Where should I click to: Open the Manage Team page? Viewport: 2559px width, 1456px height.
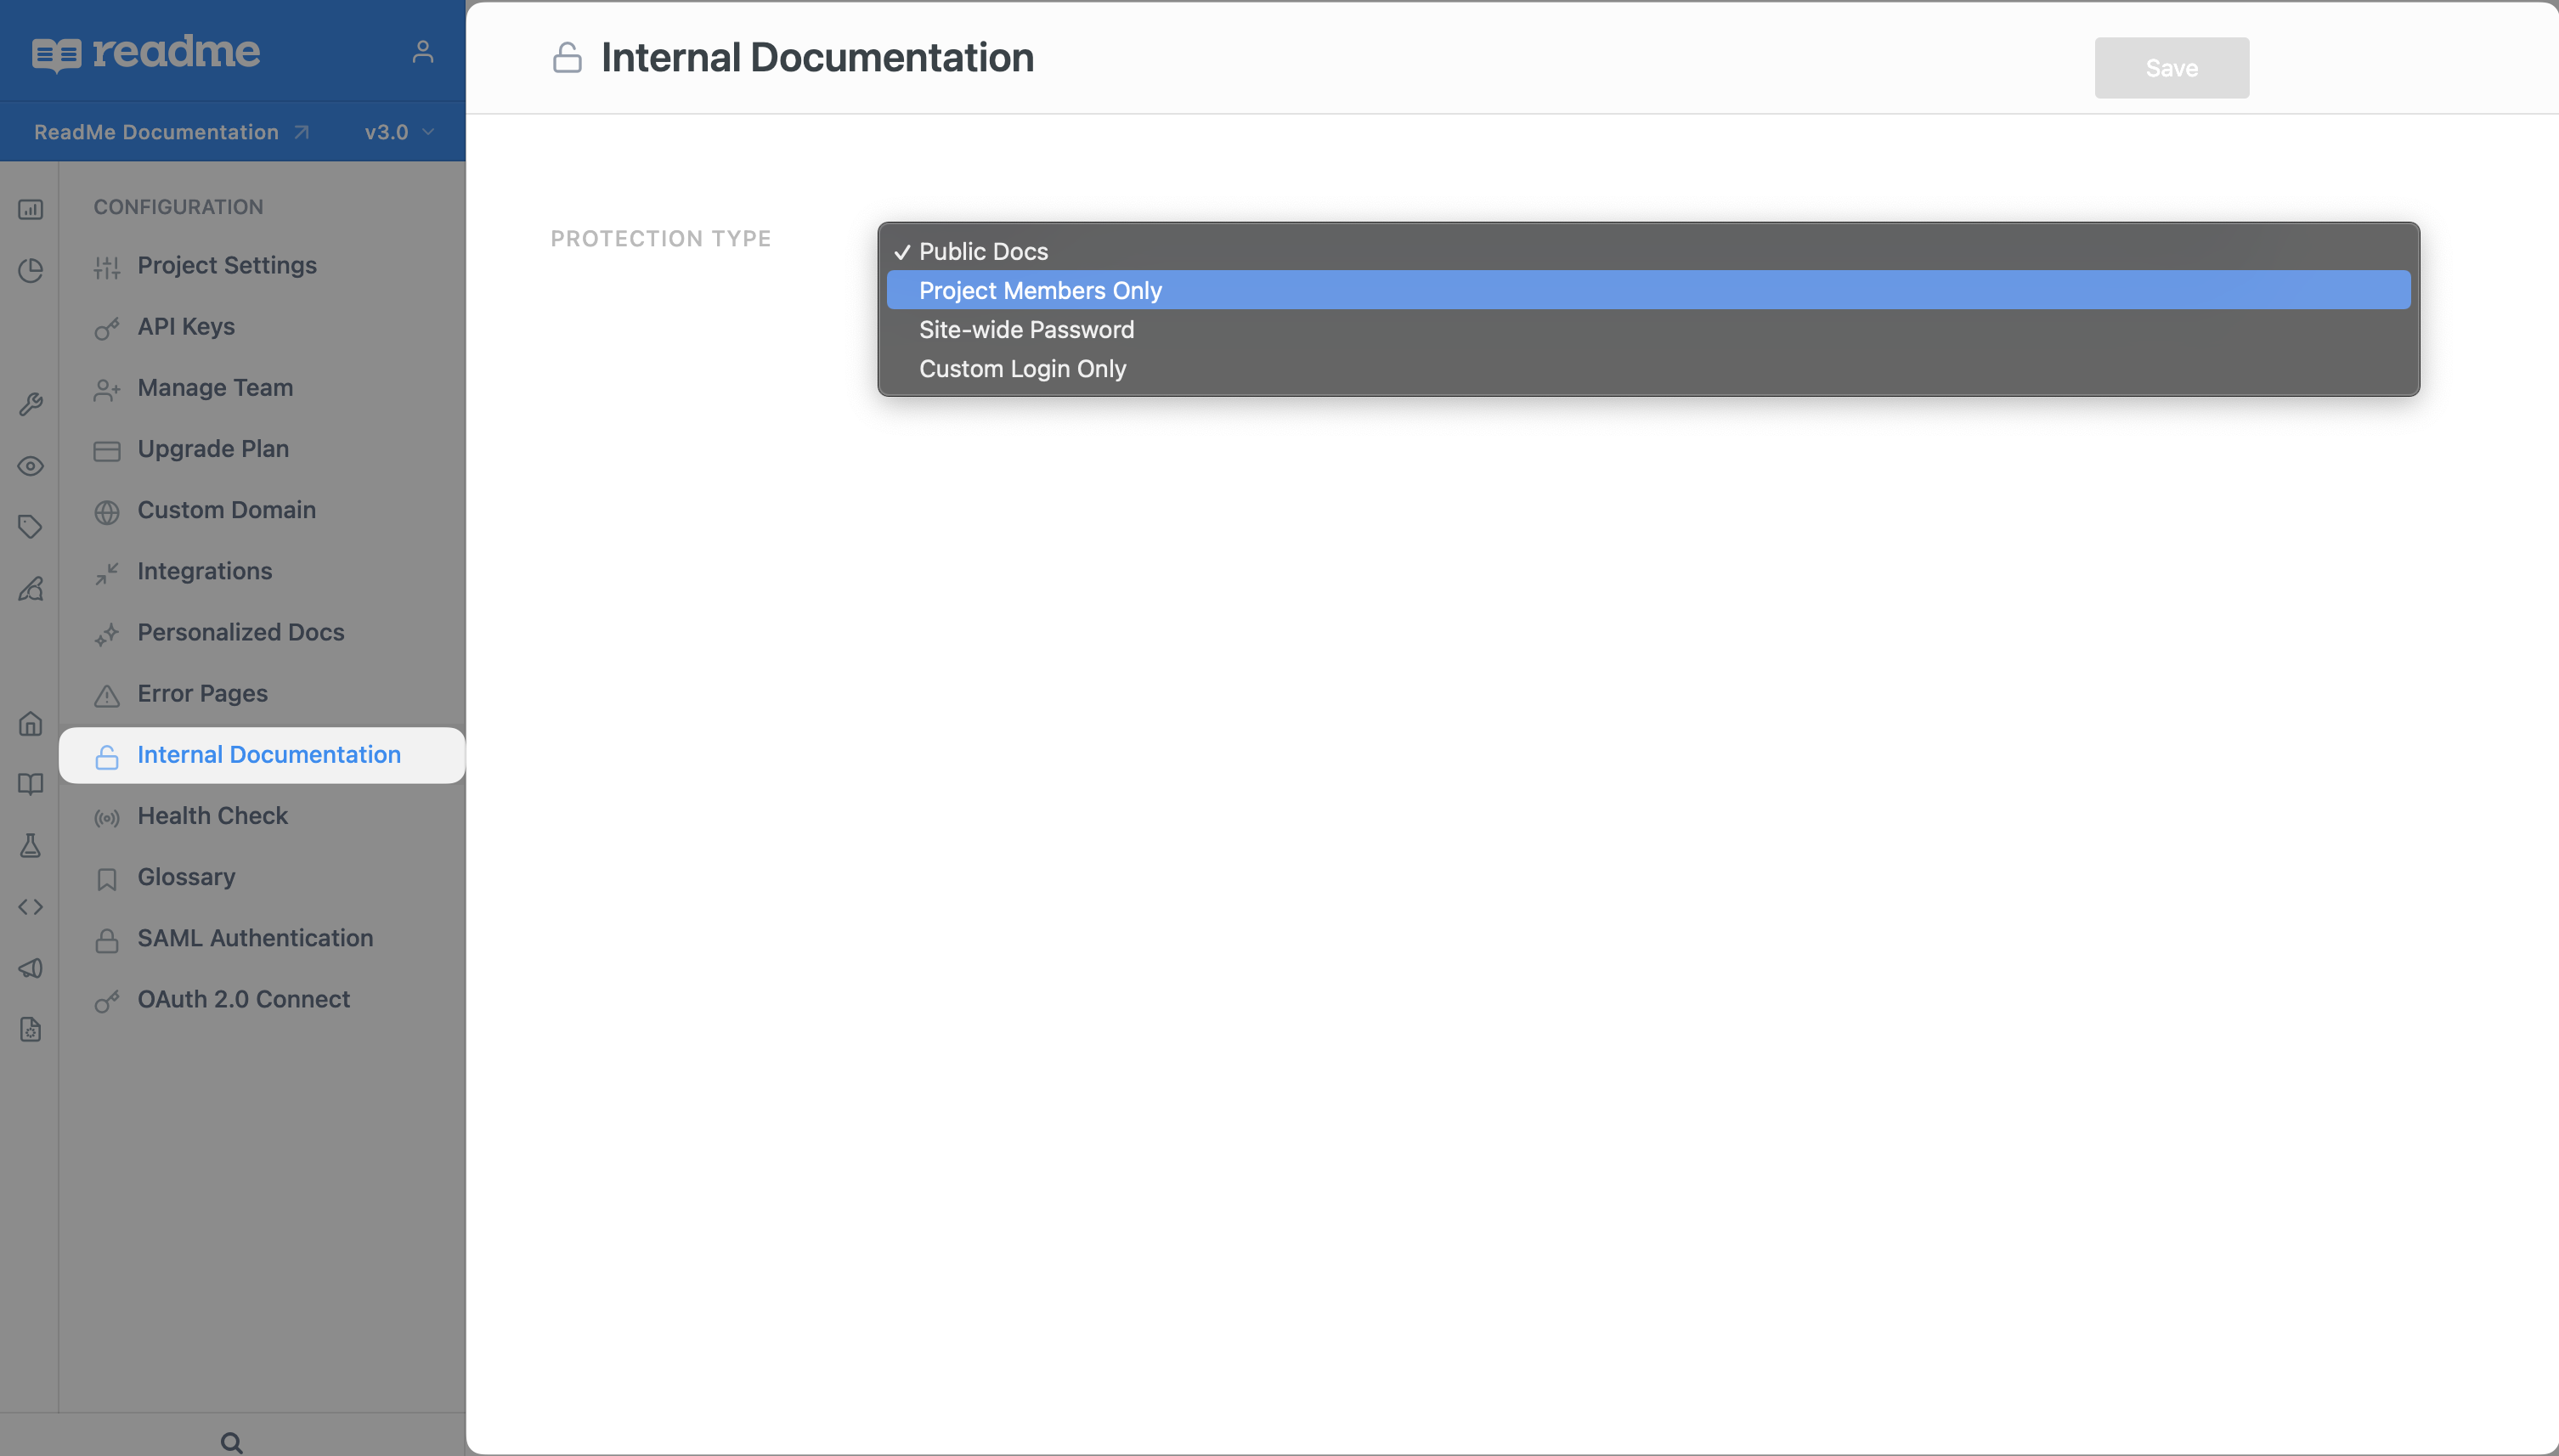pos(215,388)
